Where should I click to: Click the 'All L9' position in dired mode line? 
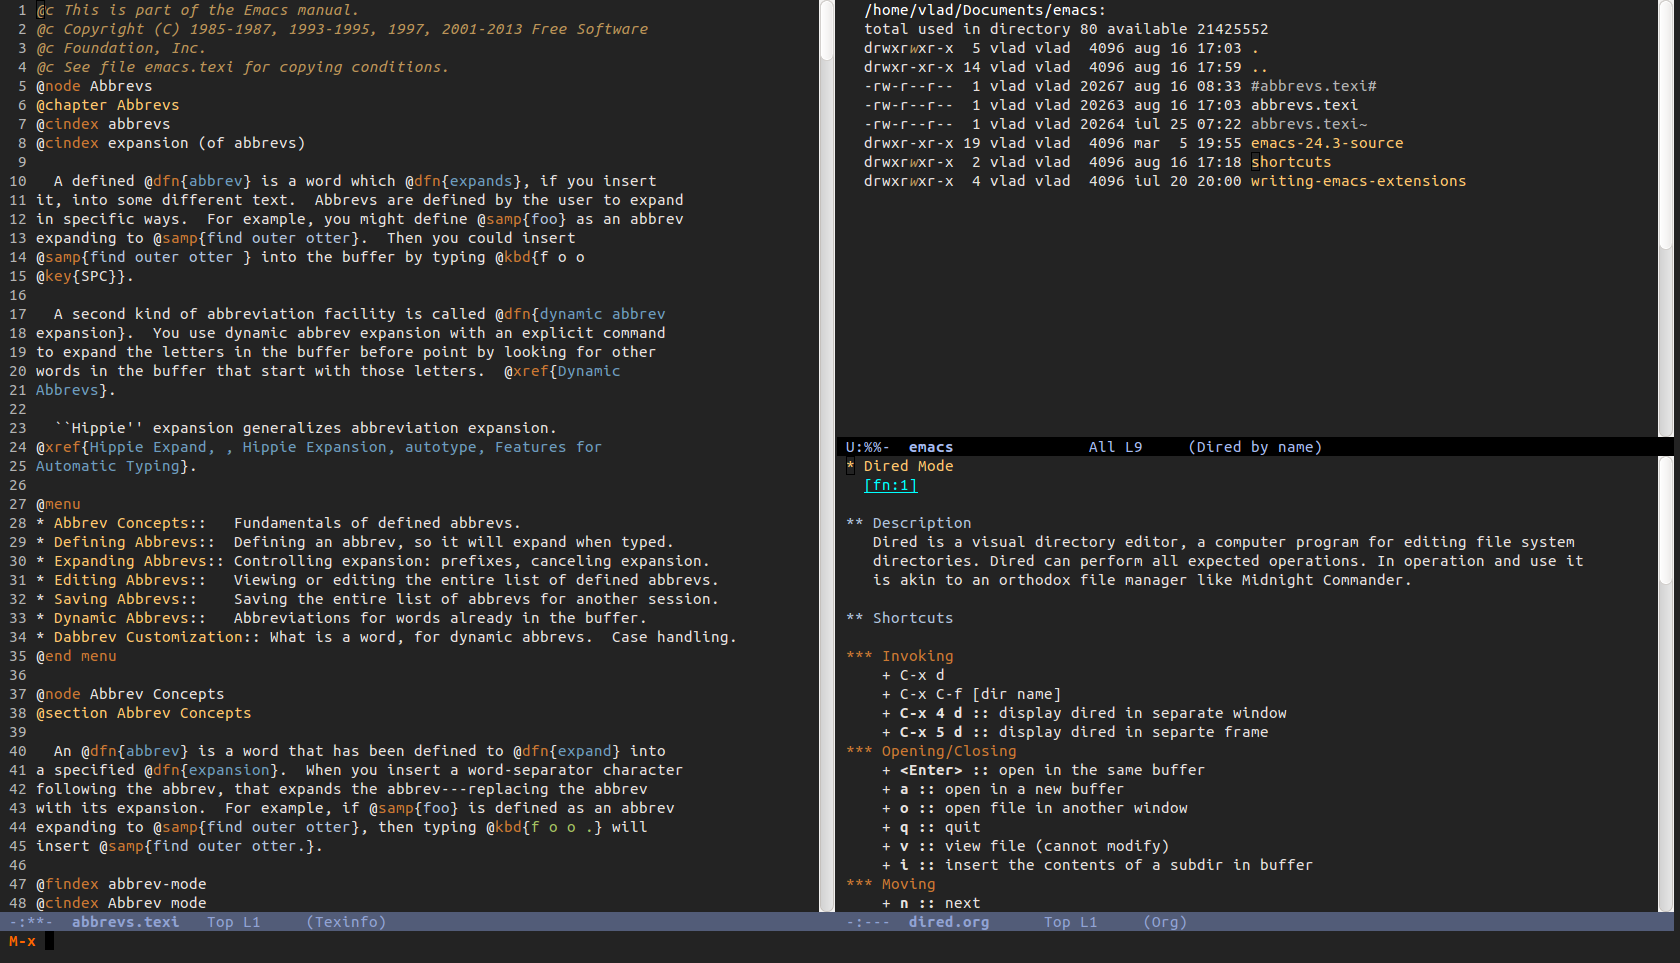click(1115, 447)
